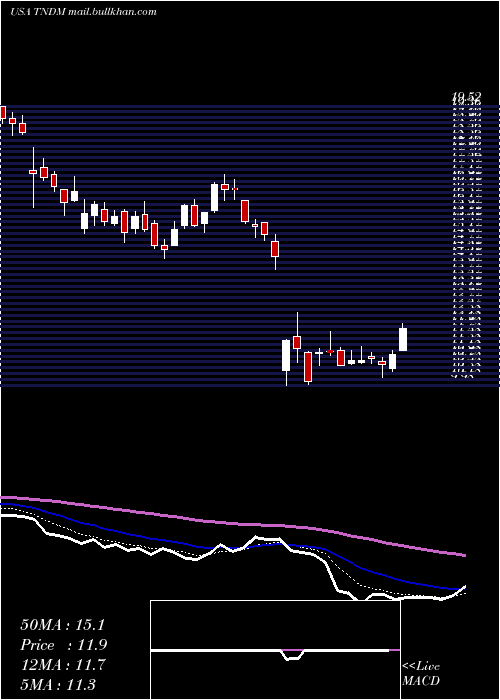
Task: Select the '5MA : 11.3' label
Action: click(x=58, y=685)
